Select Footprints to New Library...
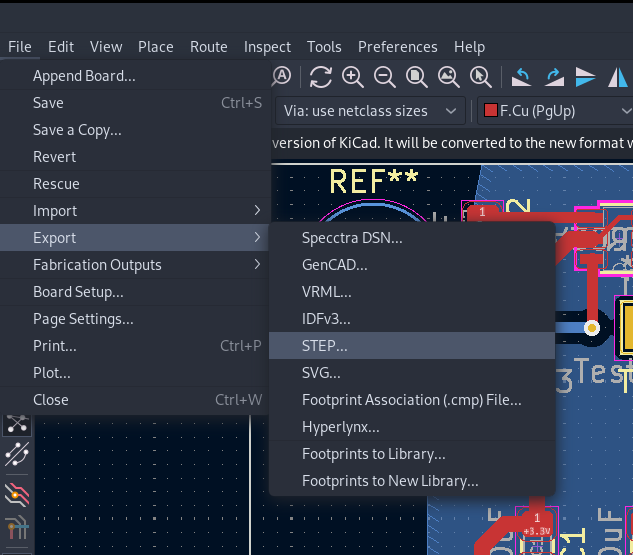The height and width of the screenshot is (555, 633). click(390, 481)
